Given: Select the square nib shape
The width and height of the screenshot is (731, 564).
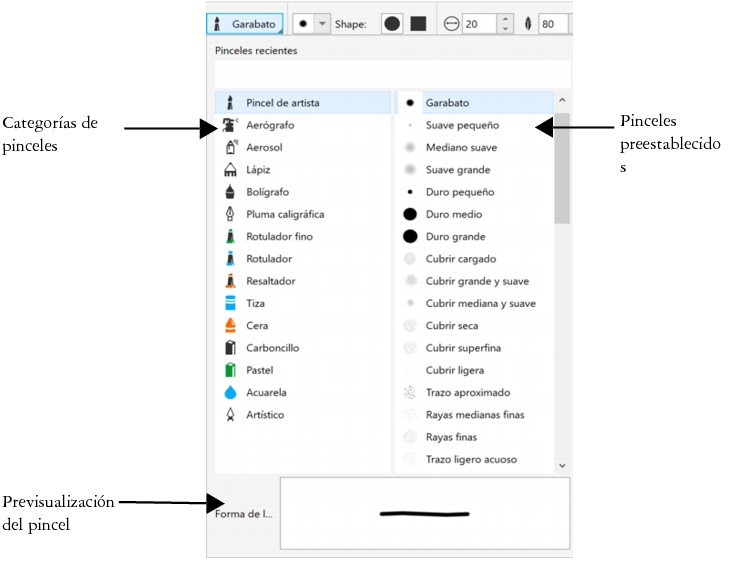Looking at the screenshot, I should pos(418,23).
